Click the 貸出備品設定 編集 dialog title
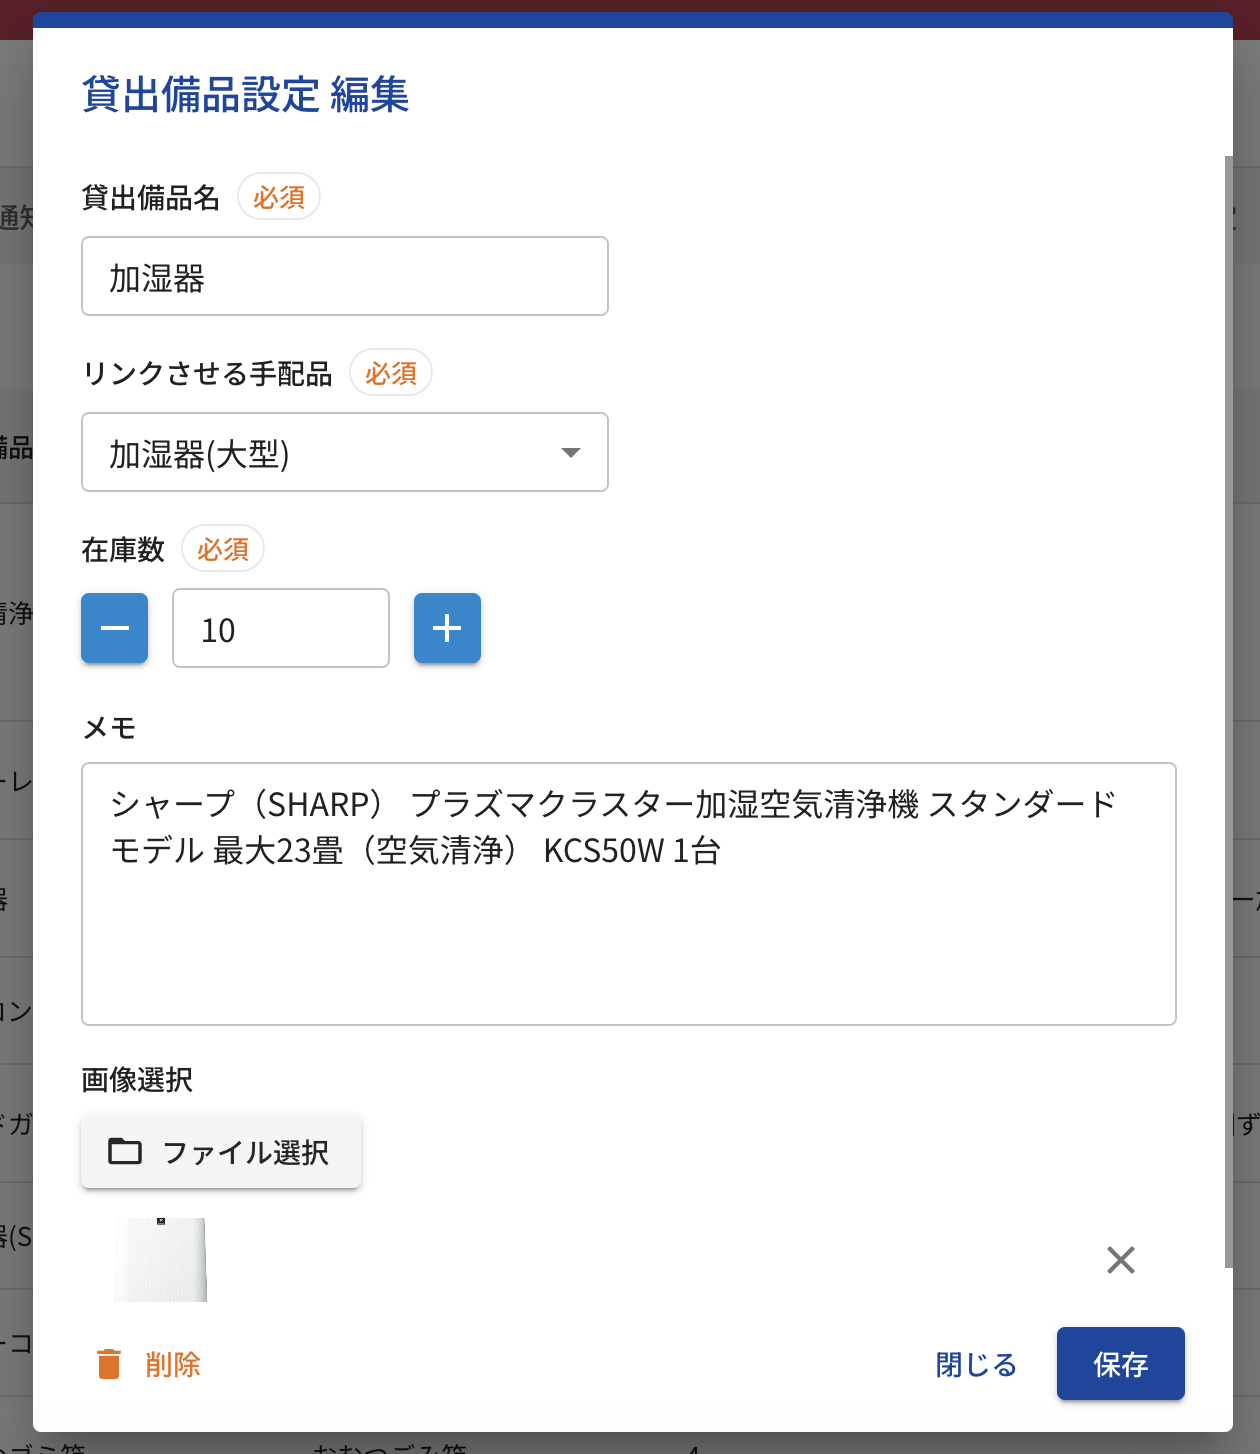Image resolution: width=1260 pixels, height=1454 pixels. tap(245, 95)
